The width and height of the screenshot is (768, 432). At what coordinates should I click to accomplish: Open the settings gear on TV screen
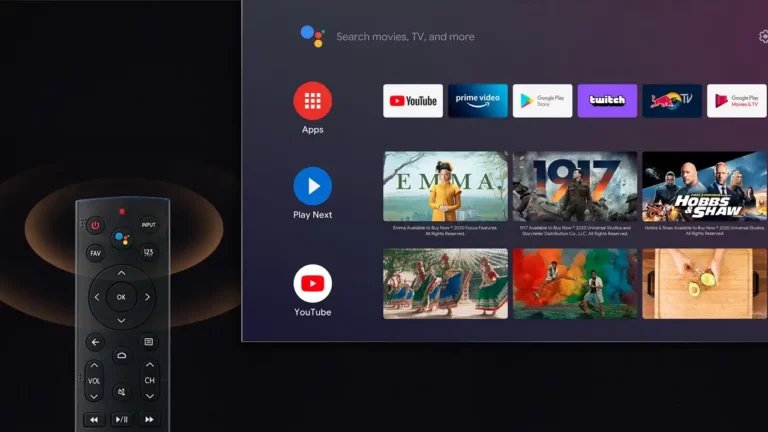(763, 36)
